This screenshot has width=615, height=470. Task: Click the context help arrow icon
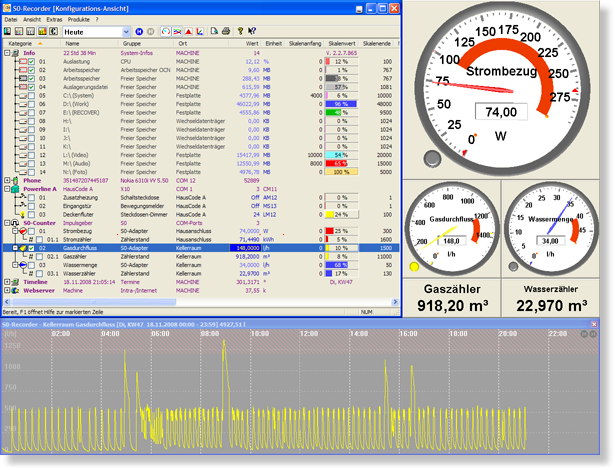[x=253, y=32]
